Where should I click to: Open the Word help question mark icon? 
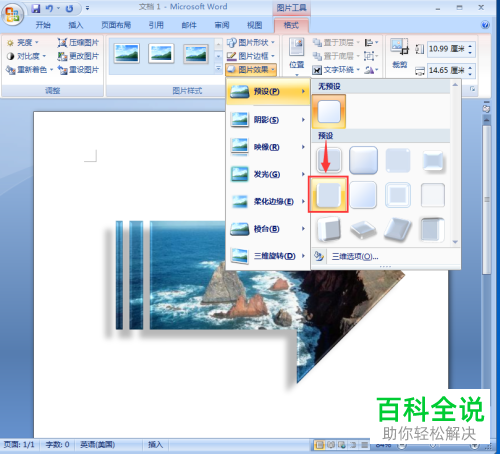(485, 25)
